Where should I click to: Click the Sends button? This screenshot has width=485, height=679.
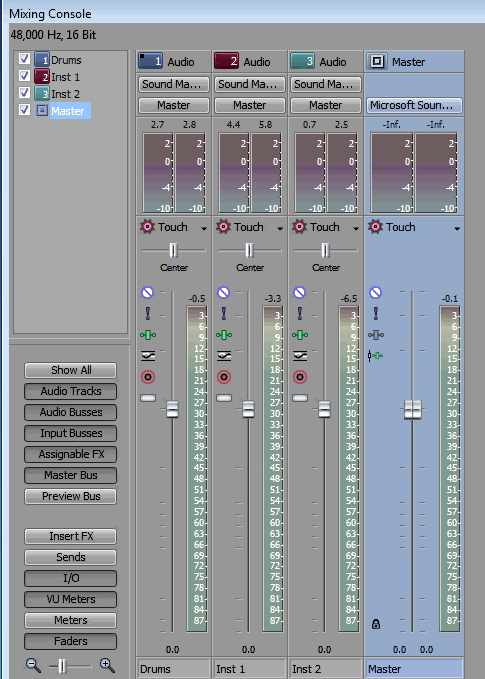click(x=71, y=557)
